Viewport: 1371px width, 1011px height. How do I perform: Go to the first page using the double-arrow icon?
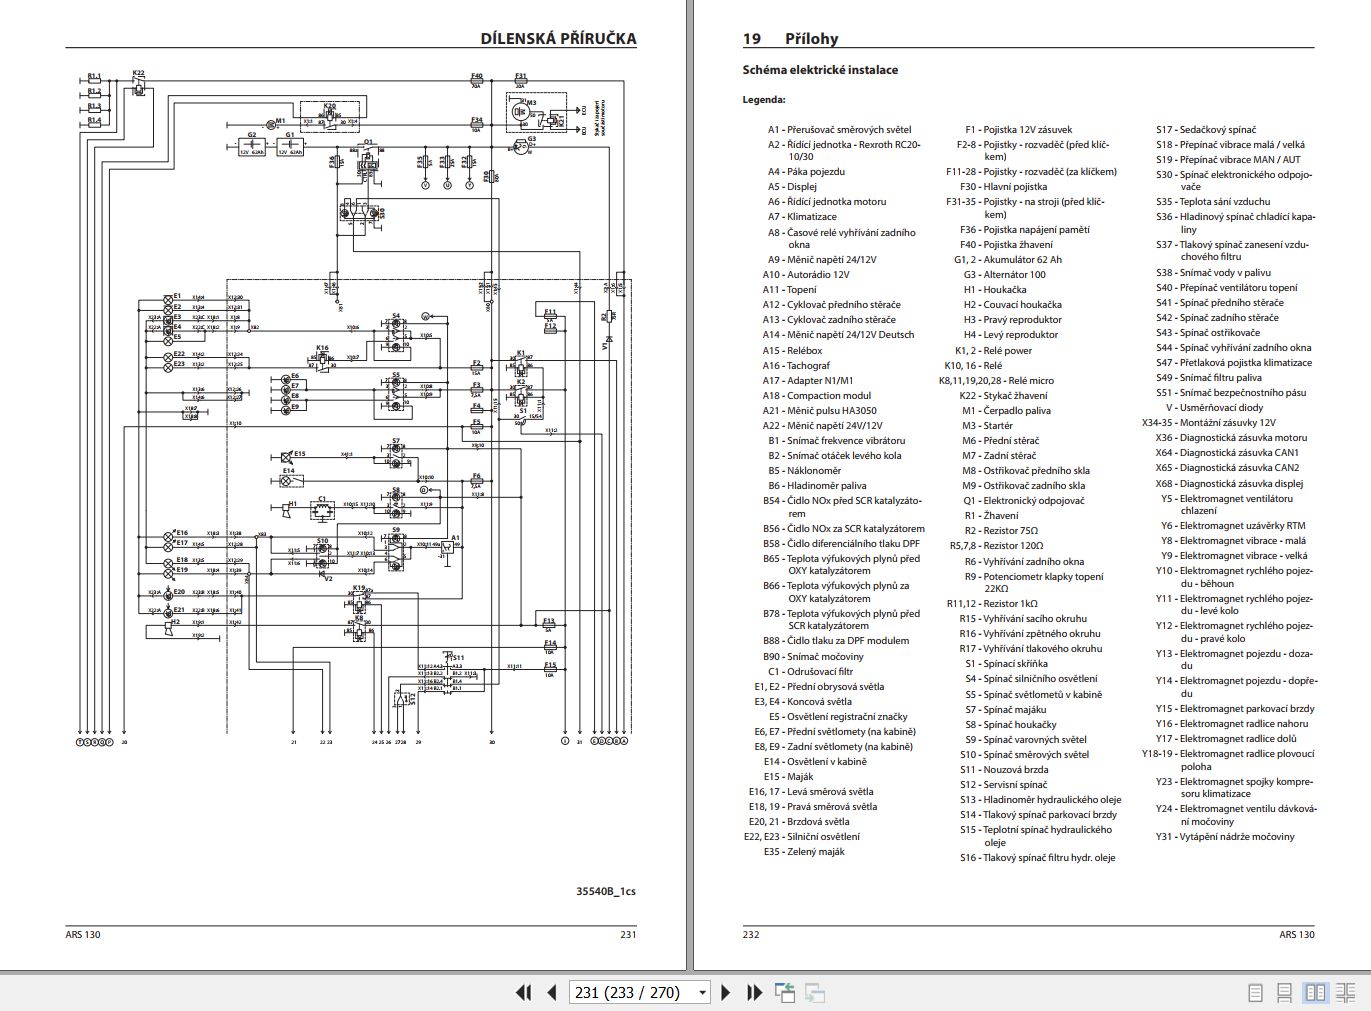[521, 992]
